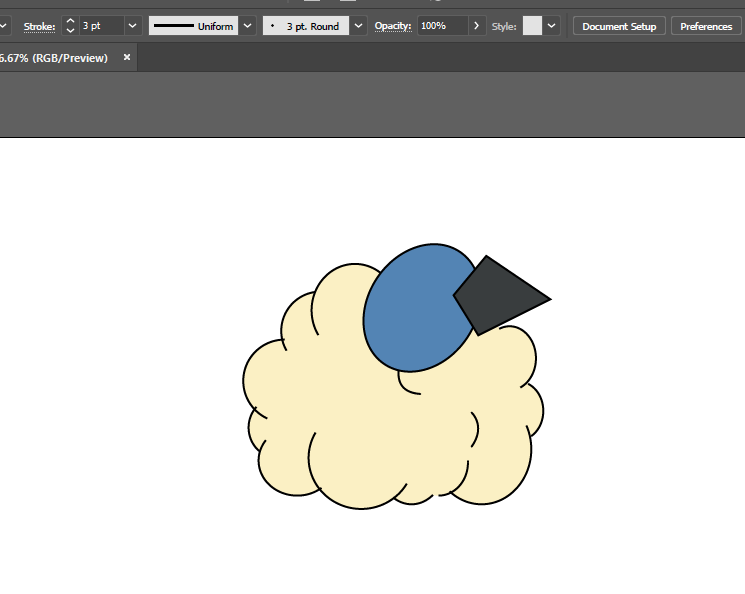745x594 pixels.
Task: Close the document tab
Action: tap(127, 57)
